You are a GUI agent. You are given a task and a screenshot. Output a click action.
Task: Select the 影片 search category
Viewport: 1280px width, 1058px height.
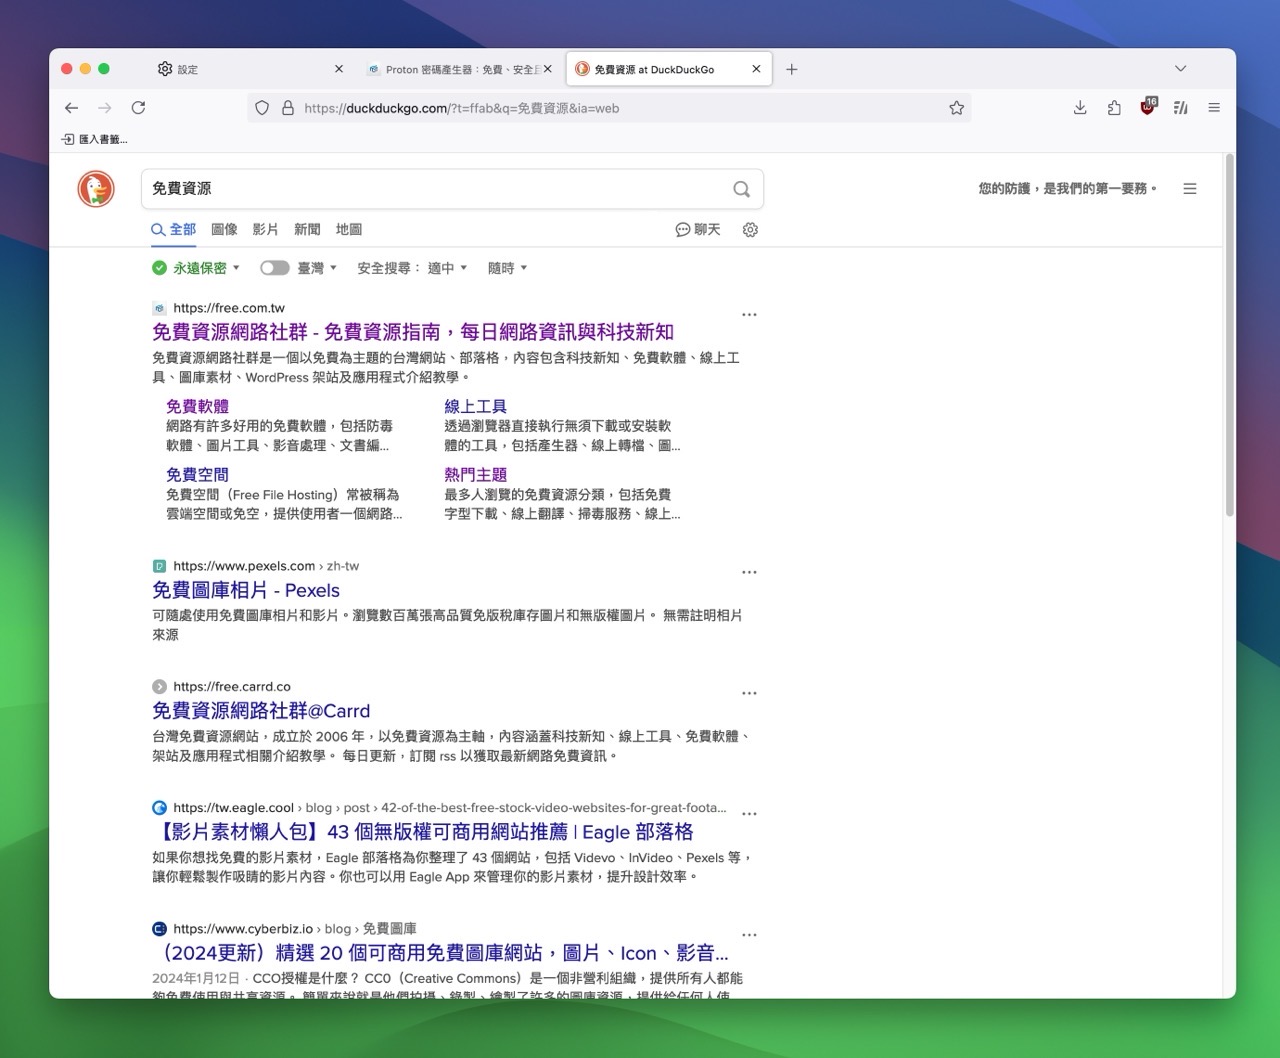pos(265,230)
